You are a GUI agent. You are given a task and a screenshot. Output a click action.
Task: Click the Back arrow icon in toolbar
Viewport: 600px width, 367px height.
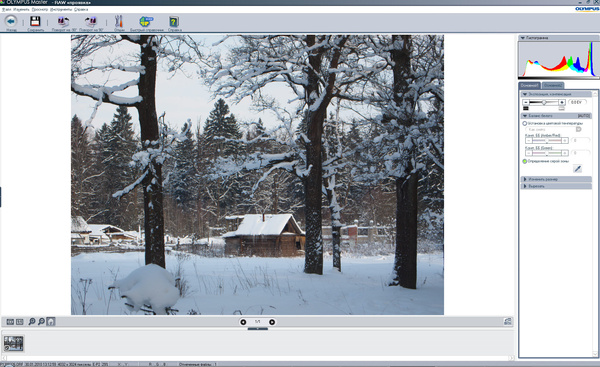point(11,21)
